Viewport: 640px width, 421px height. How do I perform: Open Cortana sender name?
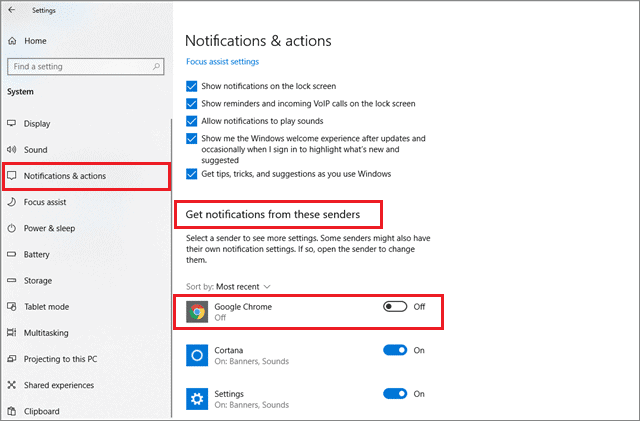click(x=229, y=350)
